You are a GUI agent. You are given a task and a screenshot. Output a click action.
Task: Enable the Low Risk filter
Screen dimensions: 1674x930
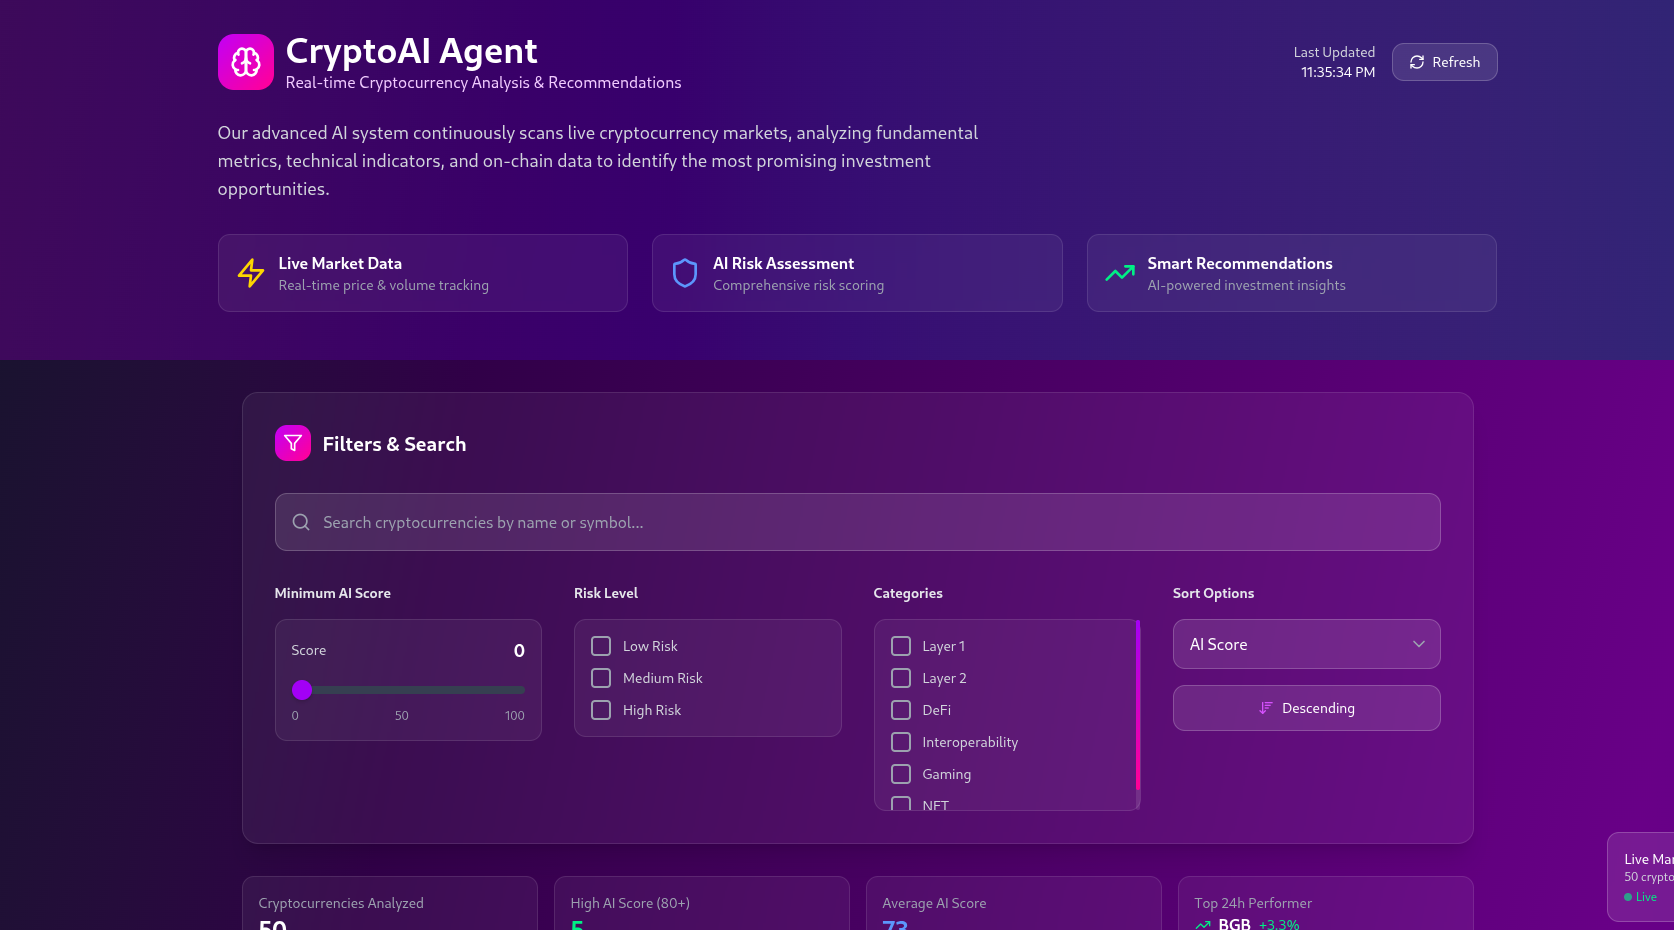[x=600, y=646]
